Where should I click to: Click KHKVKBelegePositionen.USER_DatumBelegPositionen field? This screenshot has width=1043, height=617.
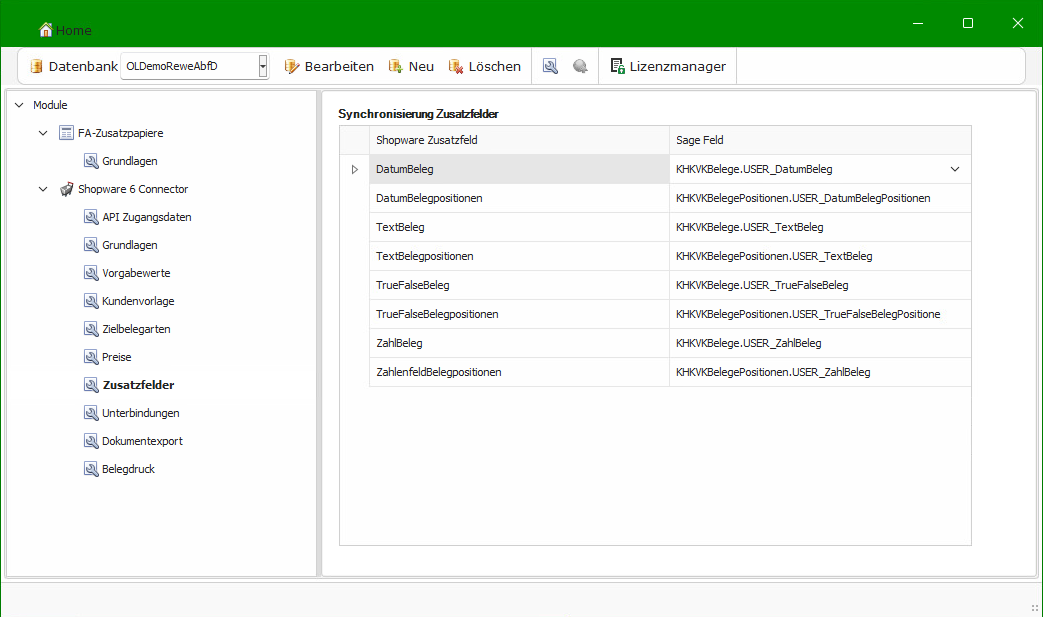coord(820,198)
